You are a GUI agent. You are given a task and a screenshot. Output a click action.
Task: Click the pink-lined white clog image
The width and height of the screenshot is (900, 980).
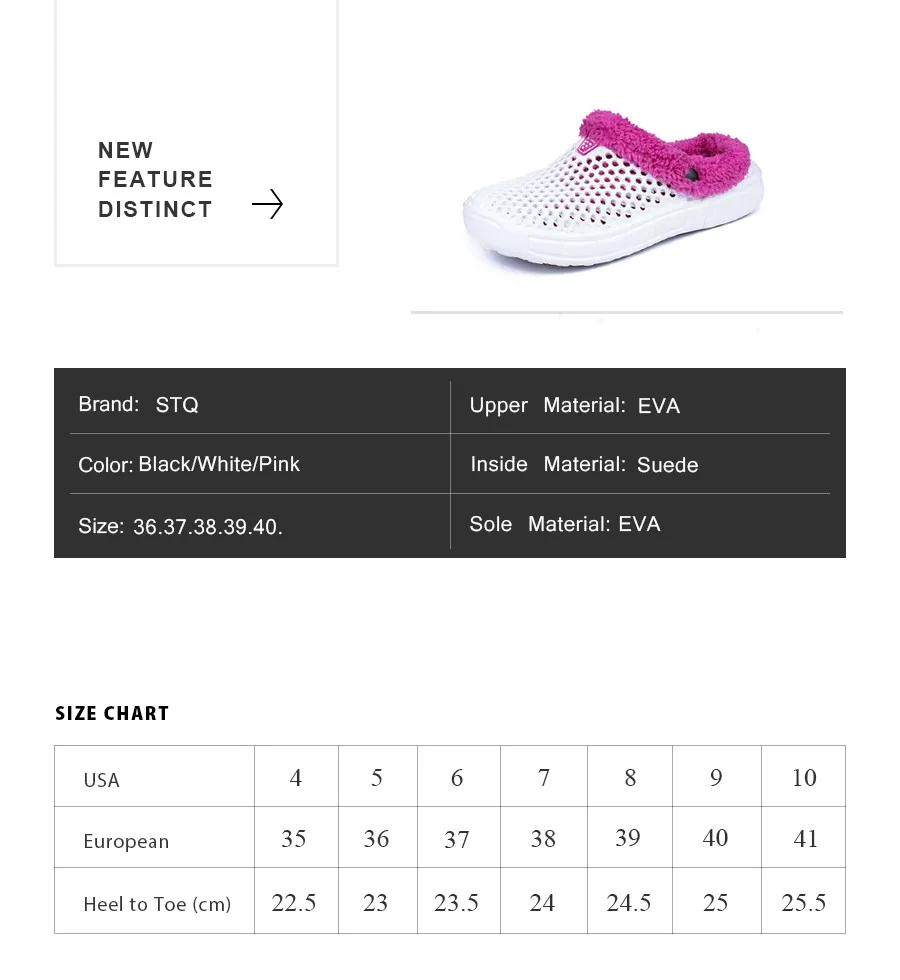coord(613,189)
